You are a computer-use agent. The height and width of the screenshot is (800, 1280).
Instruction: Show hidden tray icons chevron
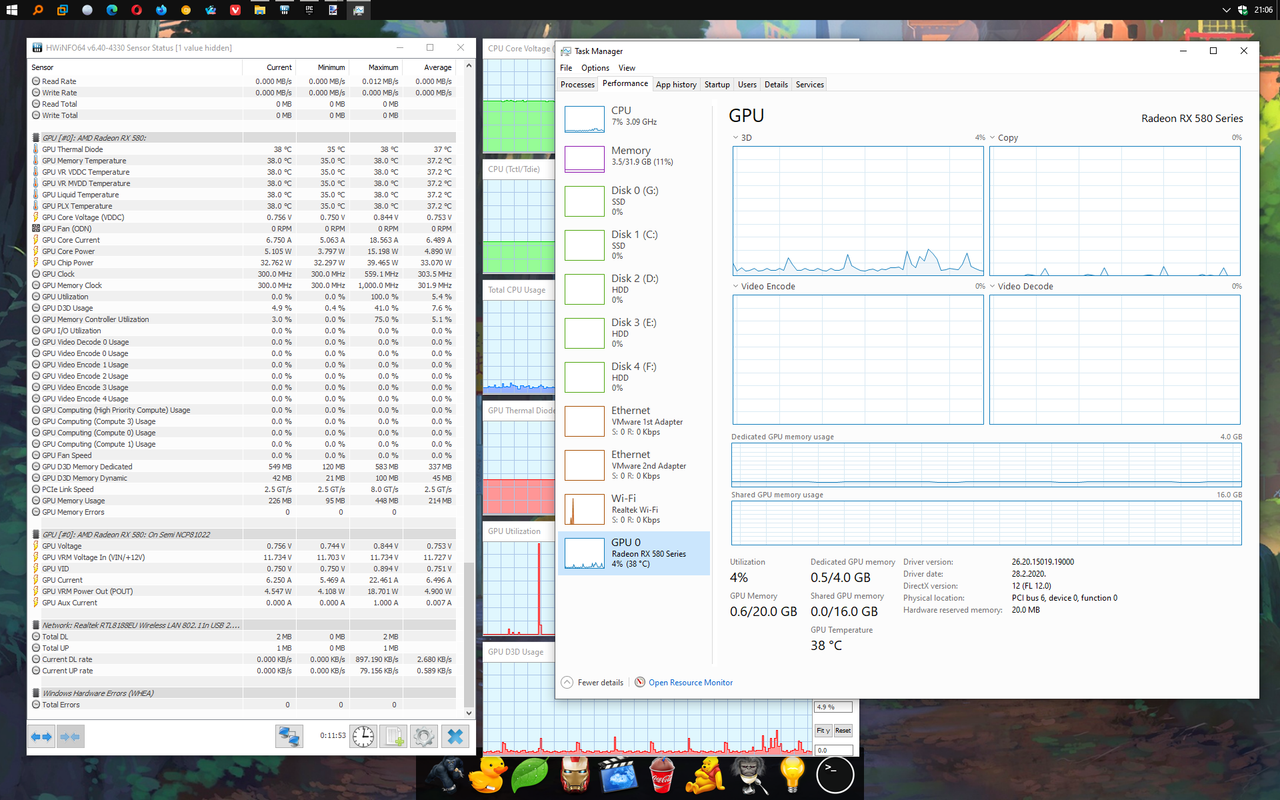[1228, 10]
